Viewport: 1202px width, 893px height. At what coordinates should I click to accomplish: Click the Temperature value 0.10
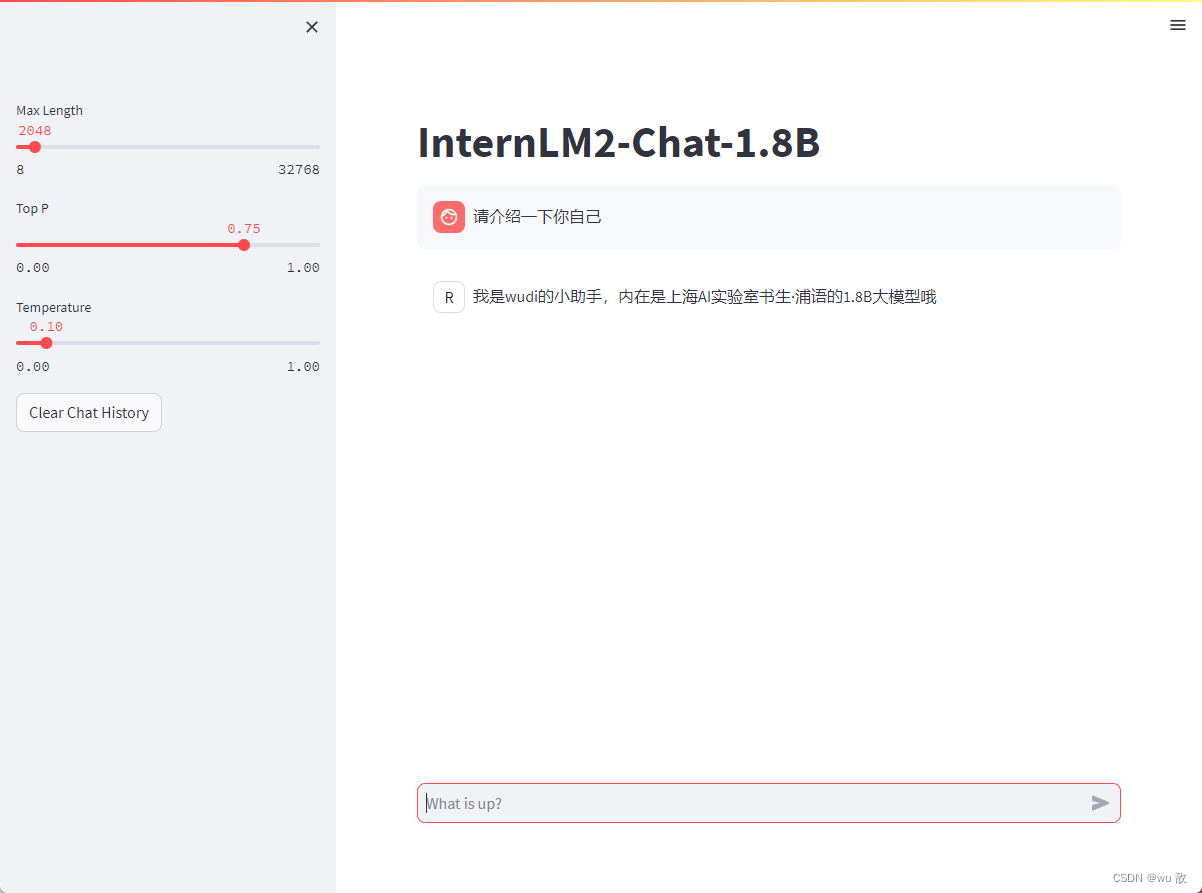(x=46, y=327)
